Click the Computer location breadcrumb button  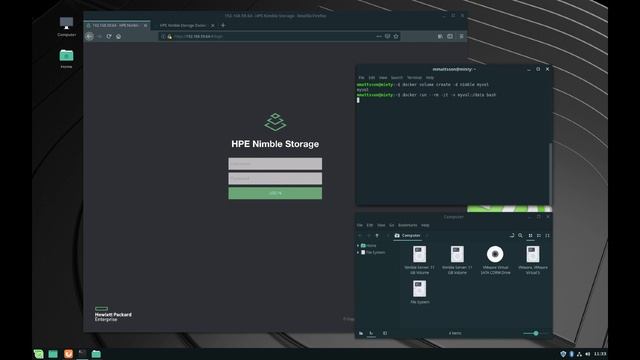pyautogui.click(x=407, y=236)
